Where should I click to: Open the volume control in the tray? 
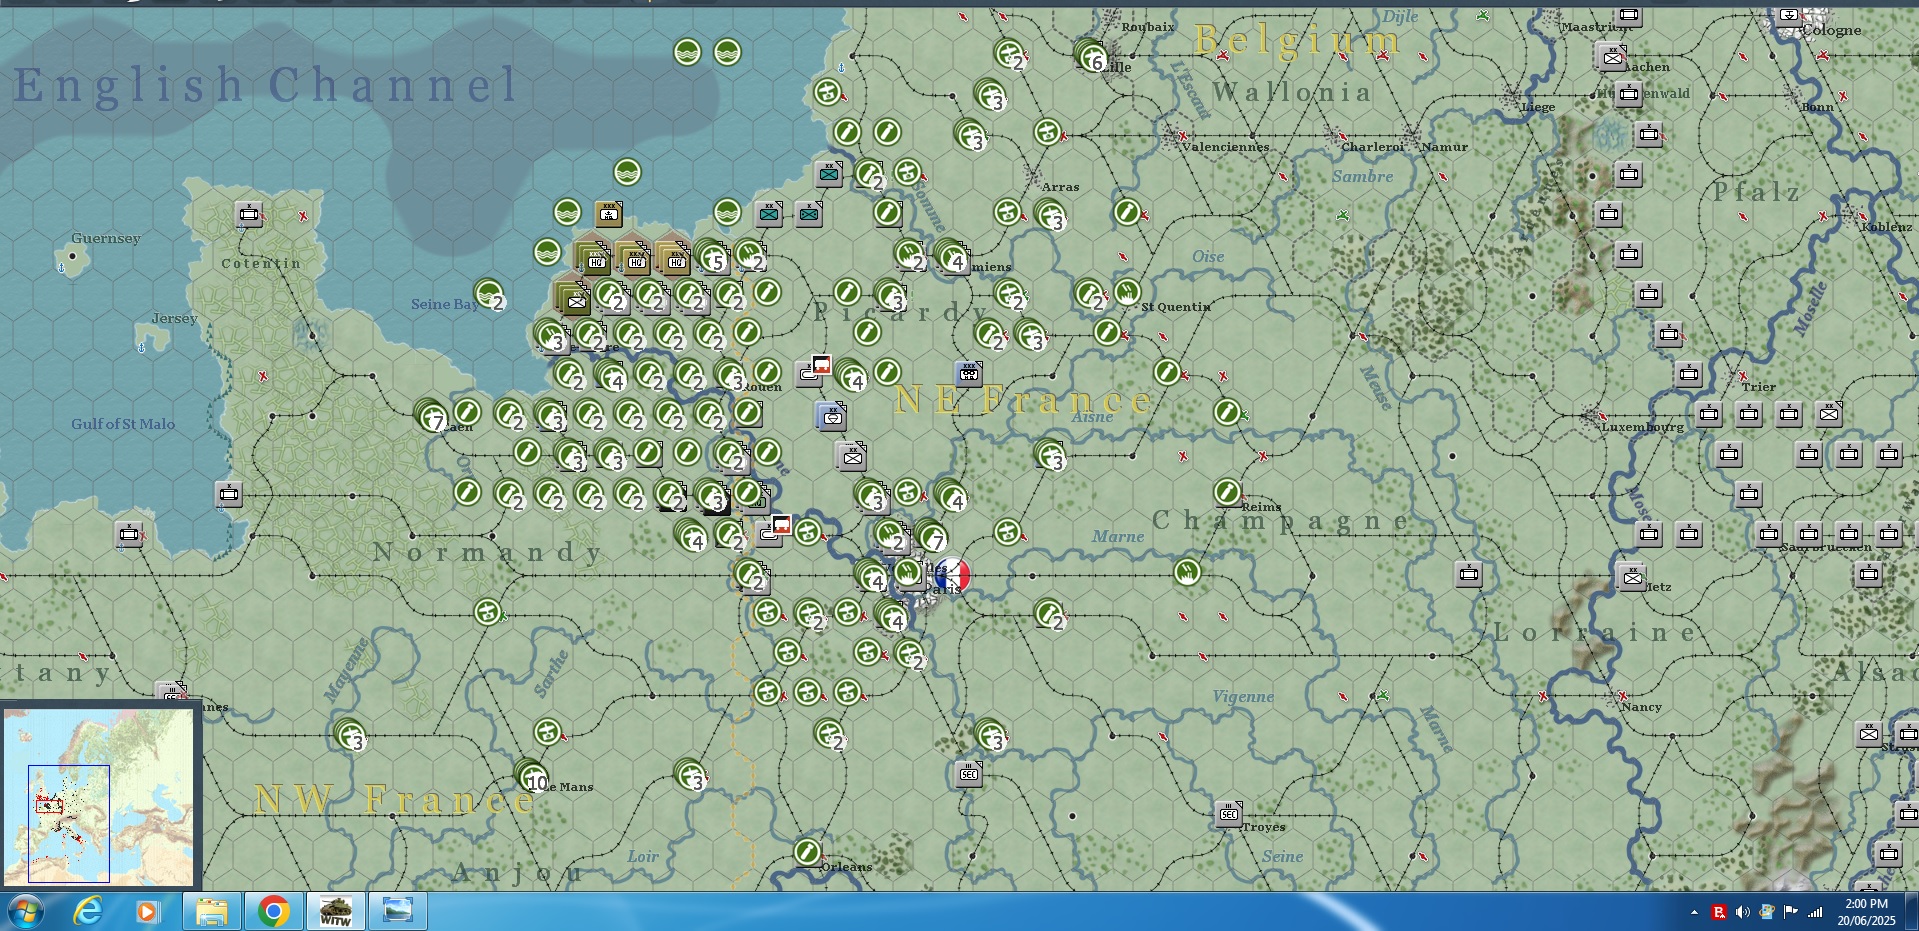tap(1743, 912)
